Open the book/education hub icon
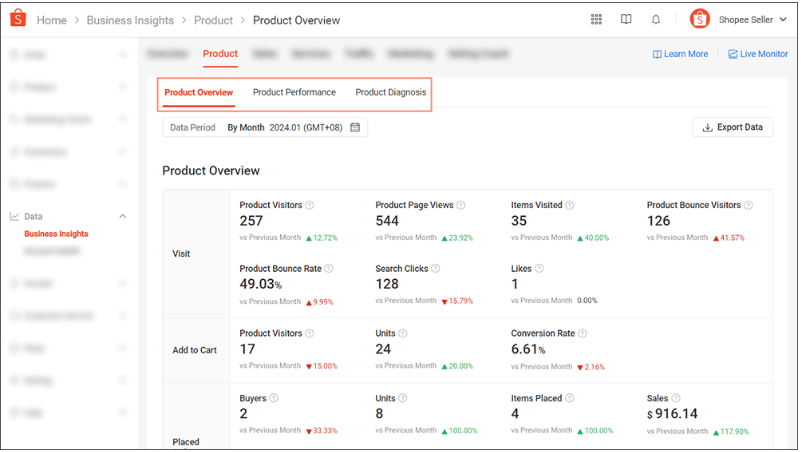This screenshot has width=801, height=452. [x=626, y=19]
